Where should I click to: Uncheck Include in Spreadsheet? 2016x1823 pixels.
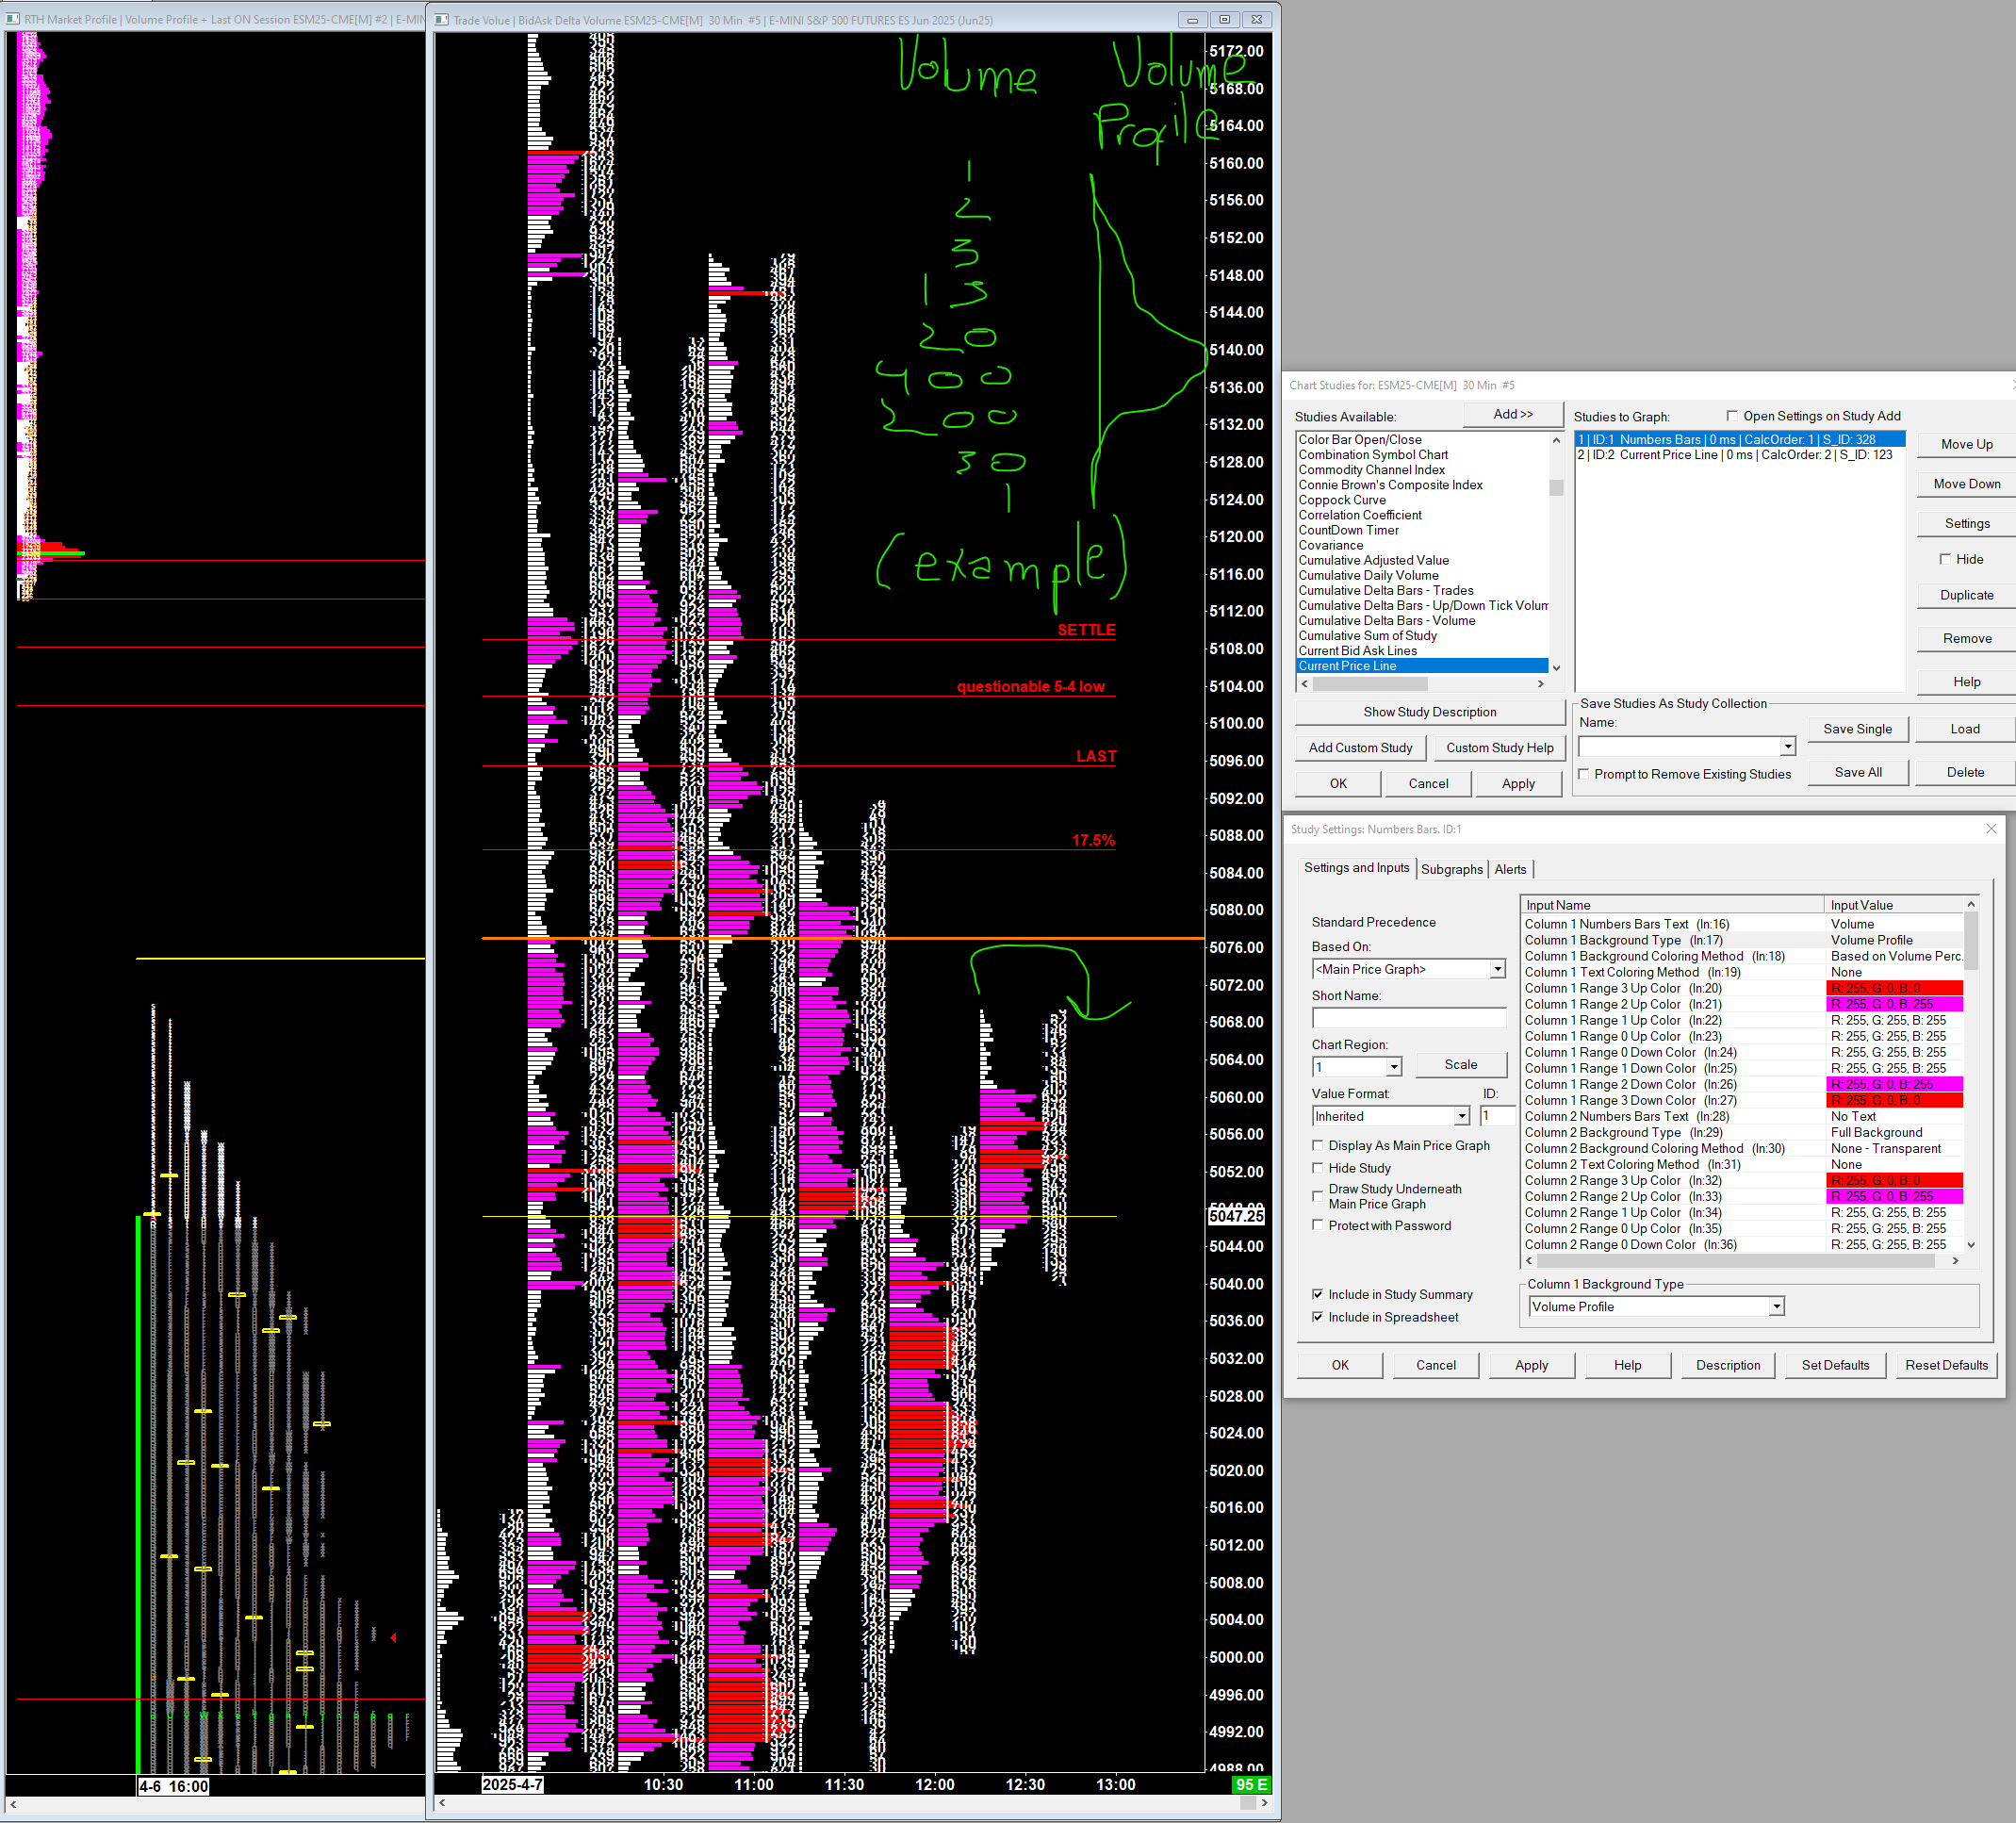click(1318, 1317)
